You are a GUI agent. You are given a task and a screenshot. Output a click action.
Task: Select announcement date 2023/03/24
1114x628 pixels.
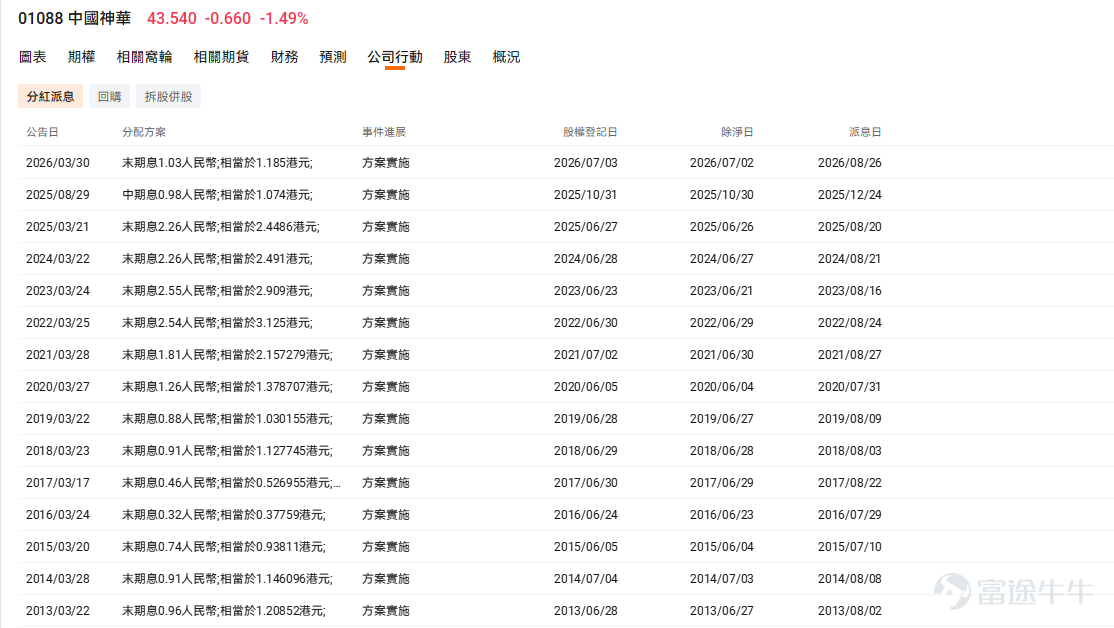(58, 291)
